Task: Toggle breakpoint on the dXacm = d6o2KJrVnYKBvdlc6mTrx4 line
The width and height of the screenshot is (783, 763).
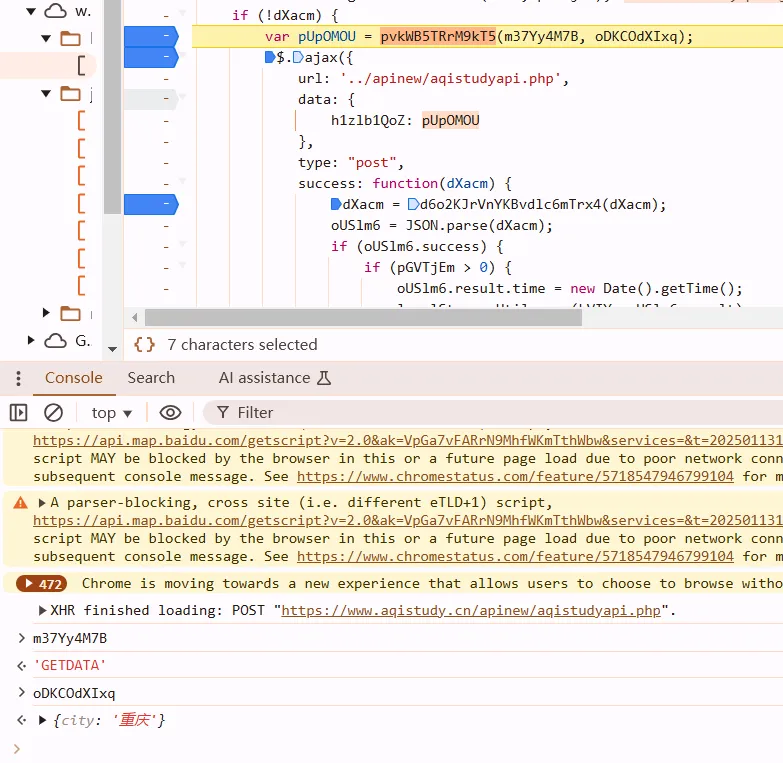Action: point(151,204)
